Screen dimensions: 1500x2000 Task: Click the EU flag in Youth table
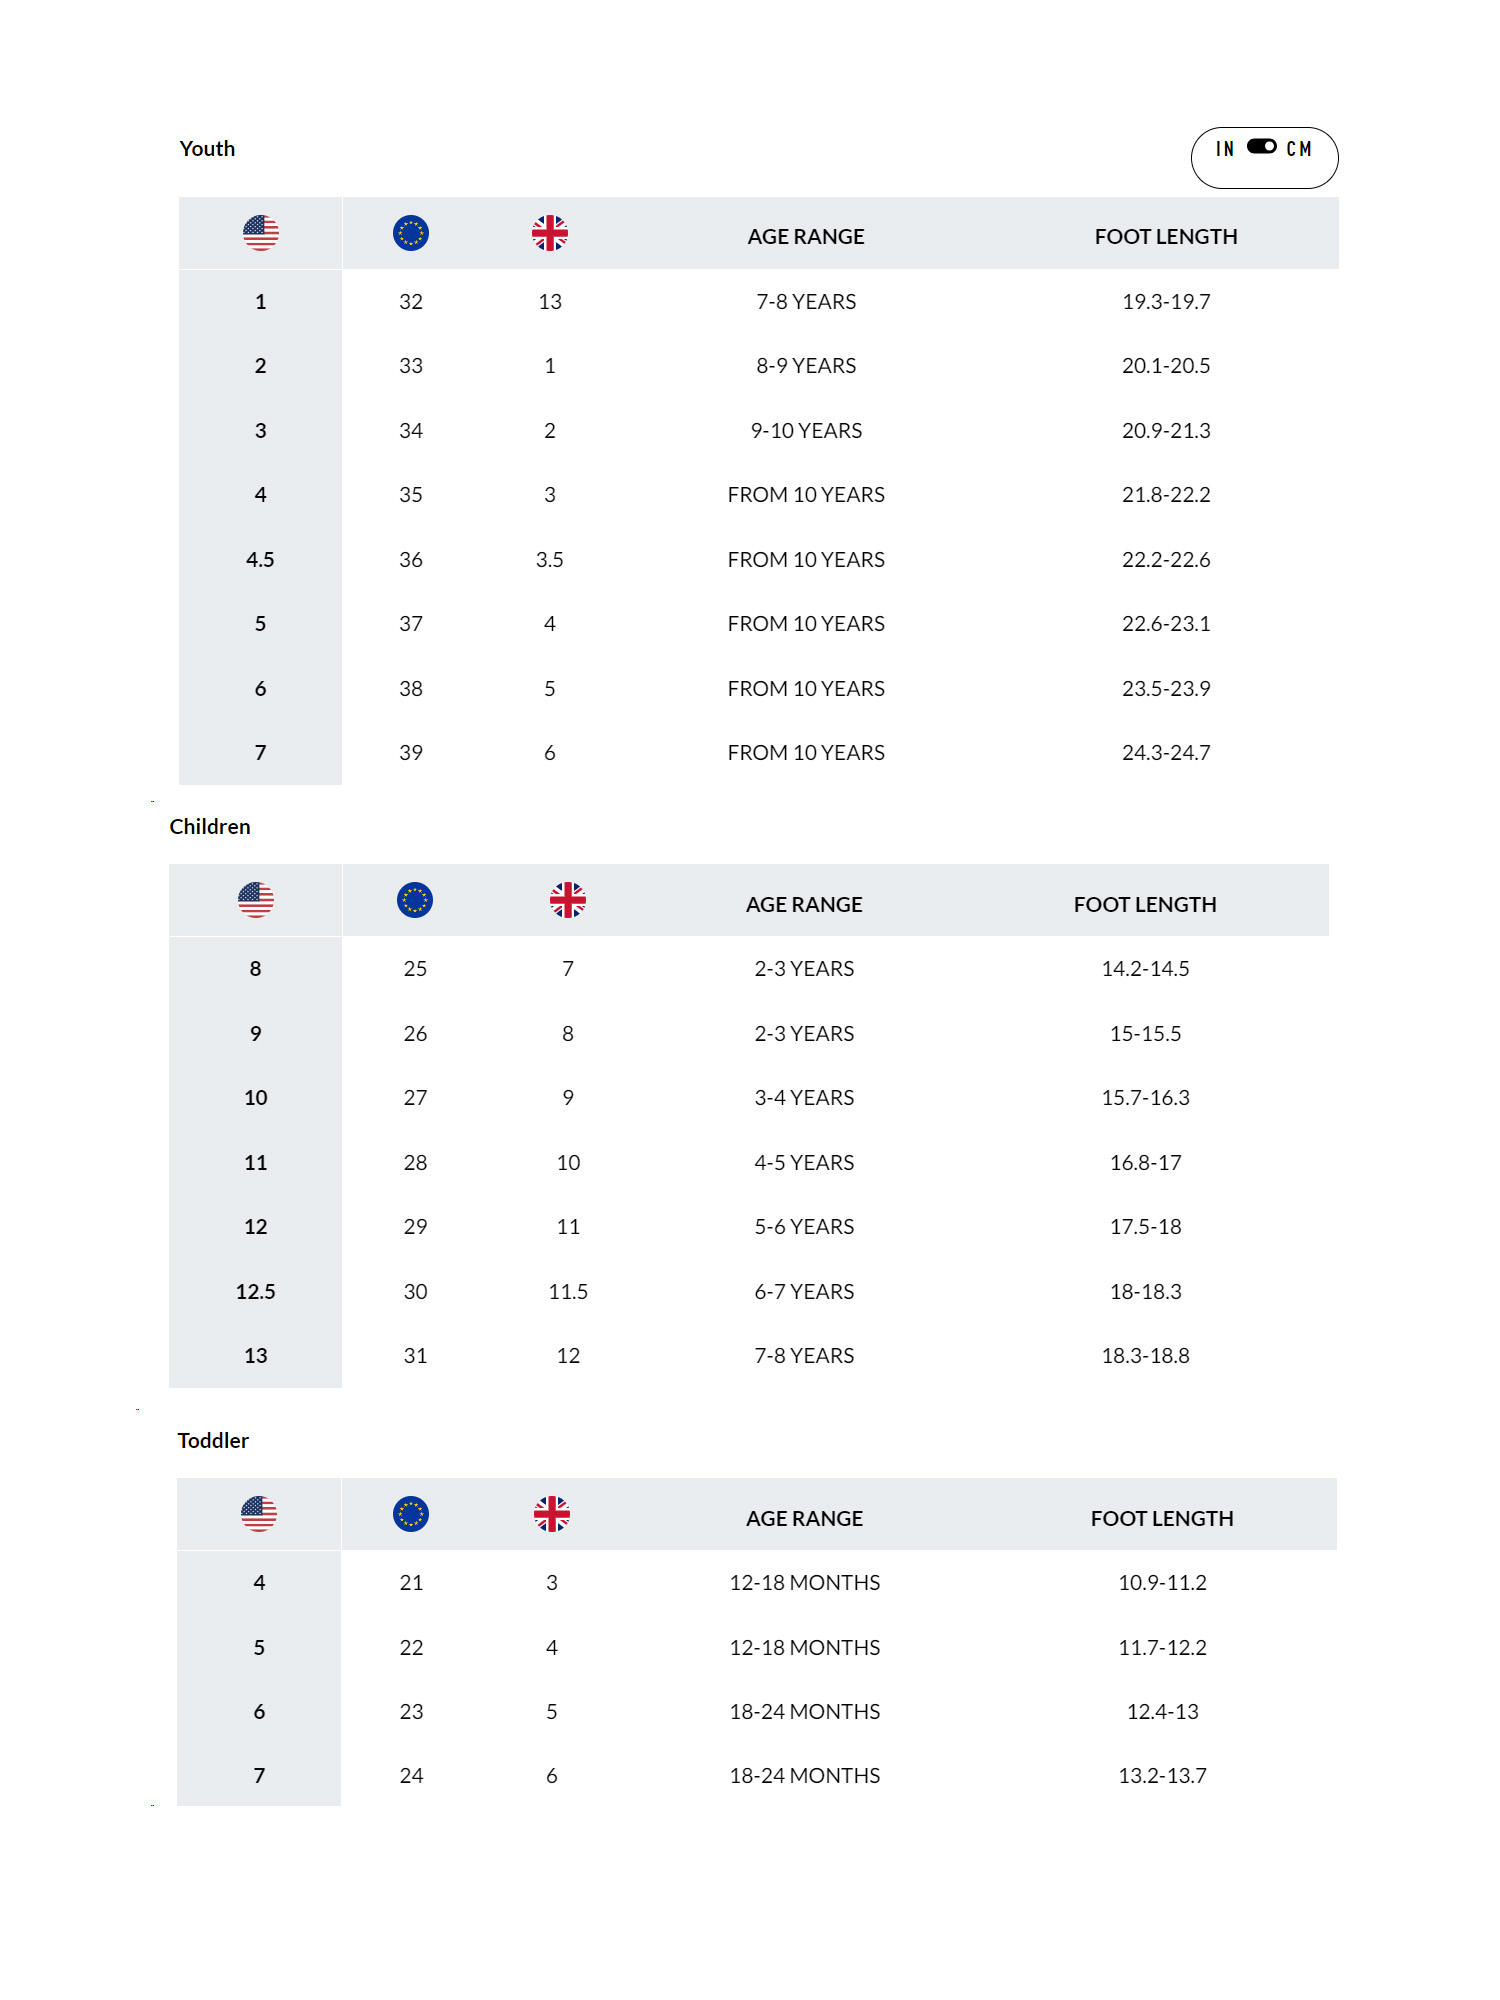click(411, 233)
